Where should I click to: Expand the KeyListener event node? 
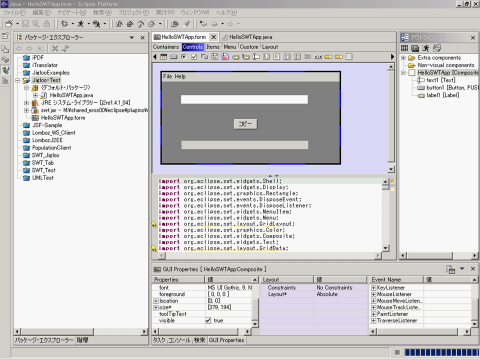374,288
